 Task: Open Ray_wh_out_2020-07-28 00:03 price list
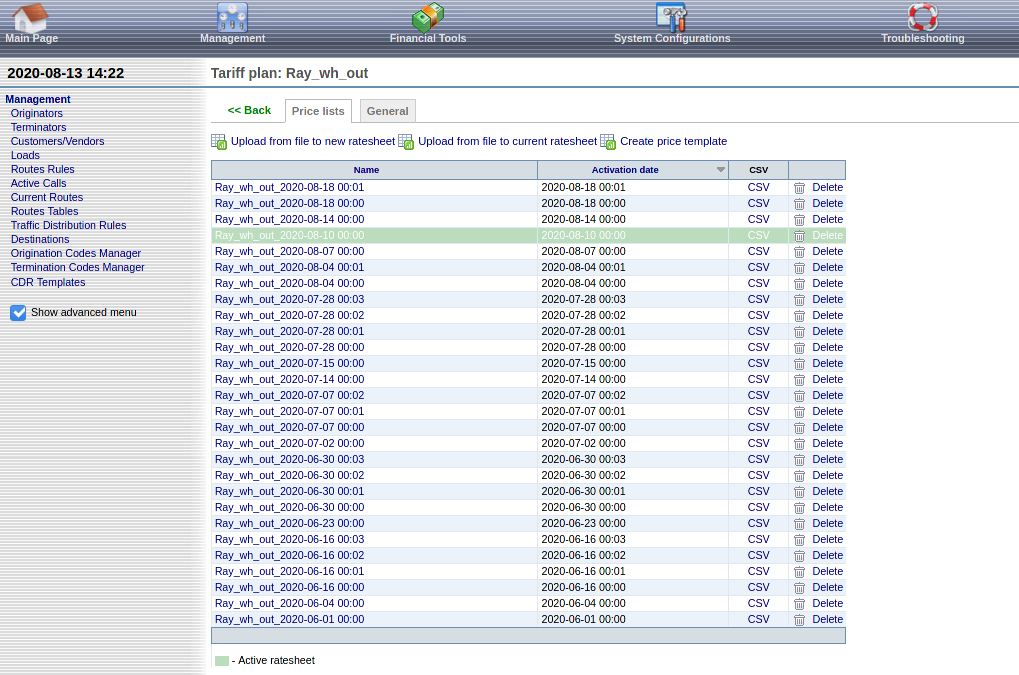[289, 299]
